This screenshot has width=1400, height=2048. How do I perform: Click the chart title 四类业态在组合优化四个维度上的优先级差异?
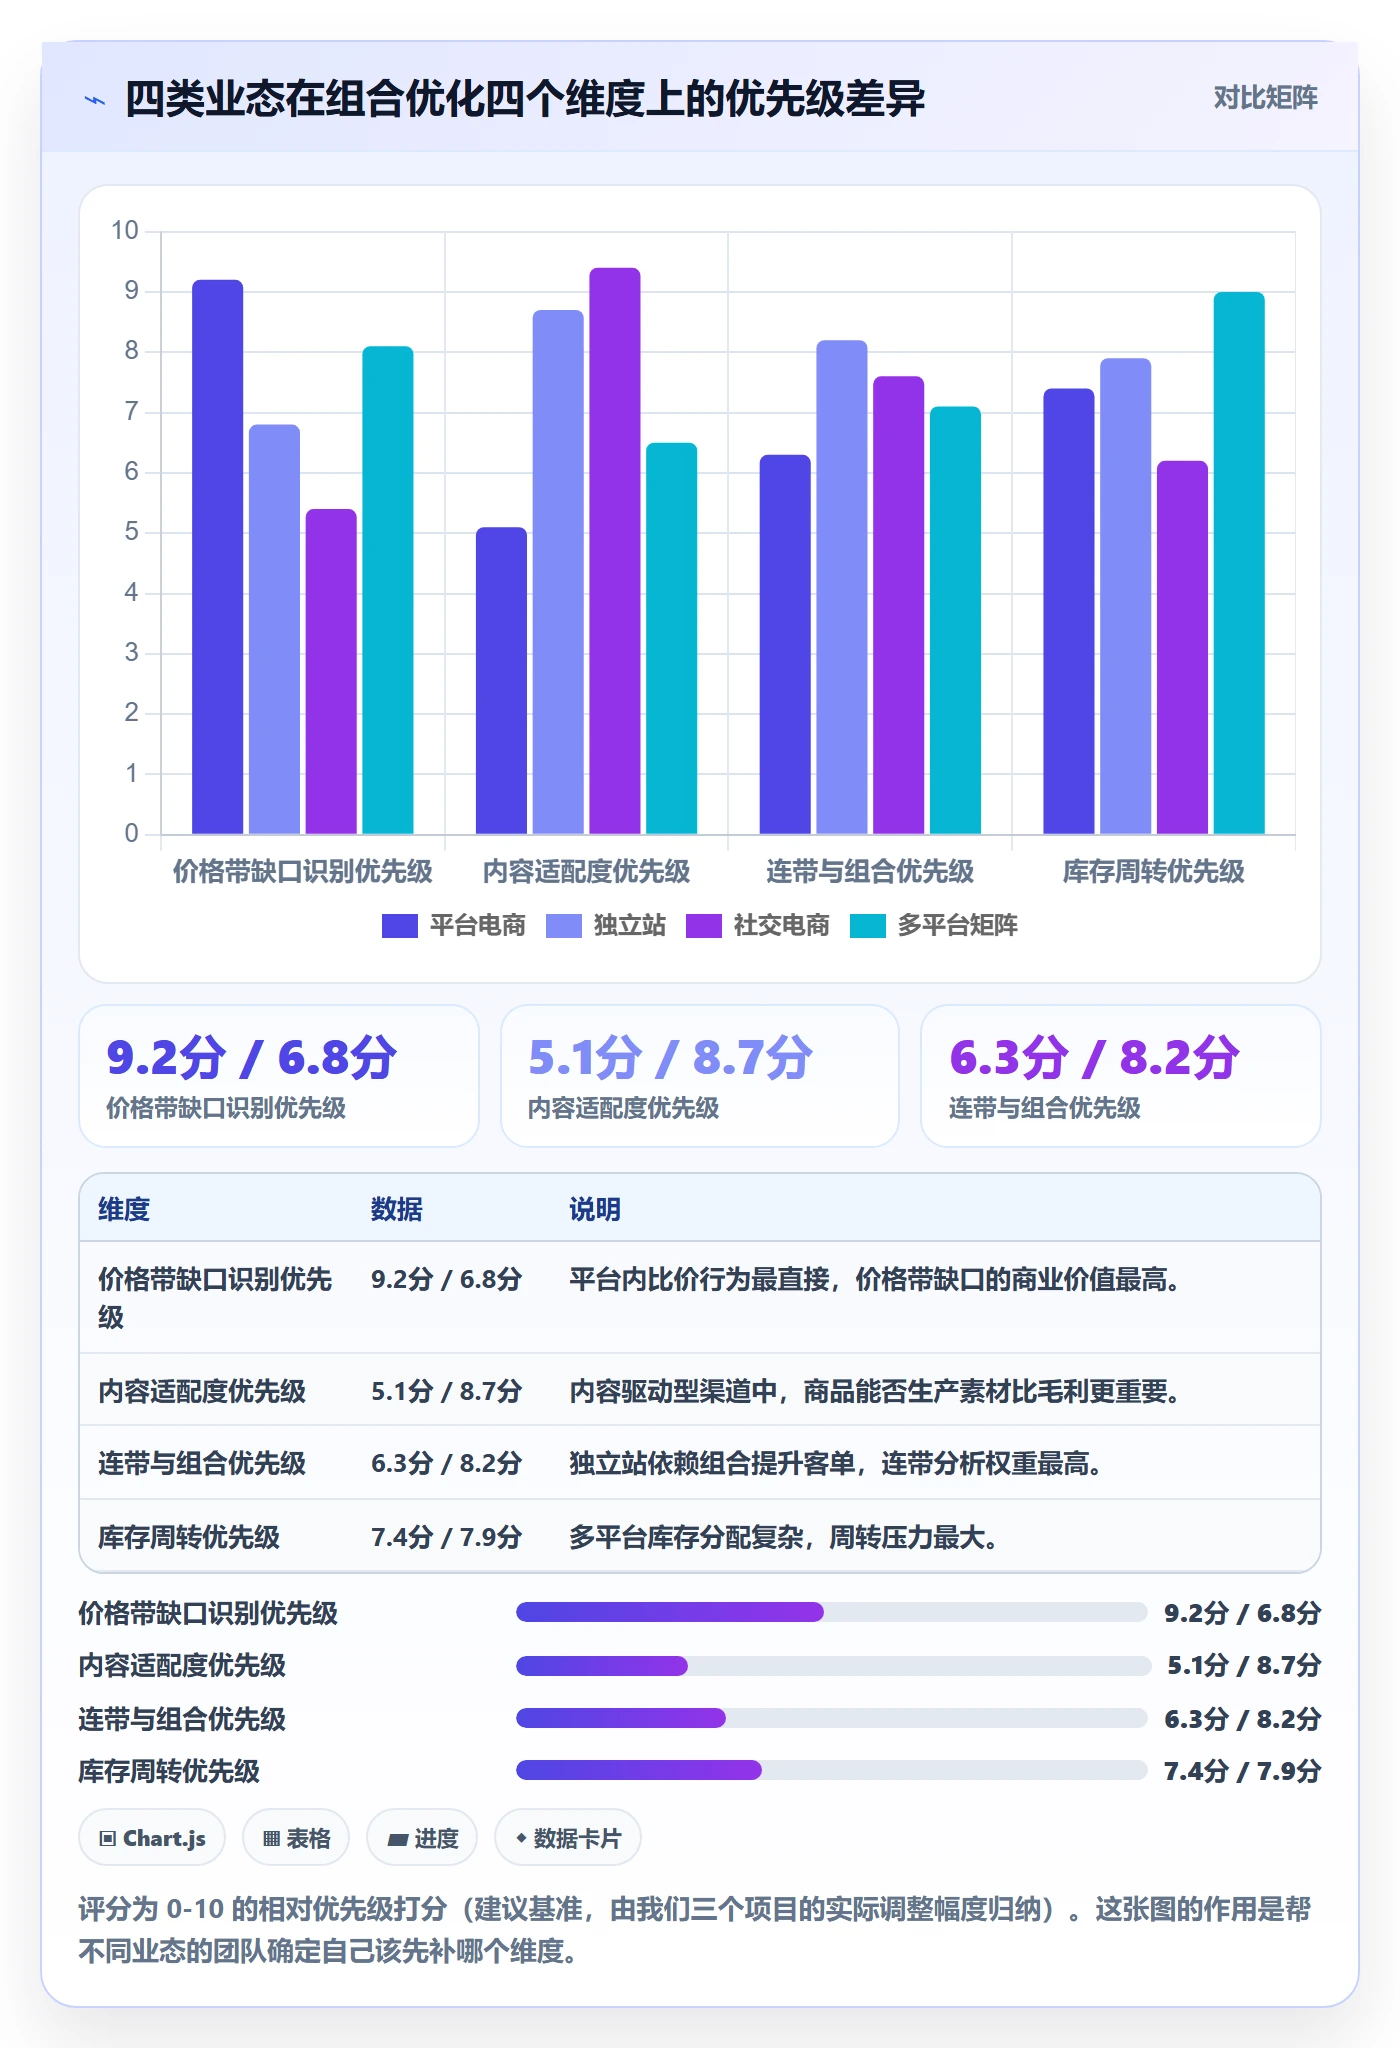pyautogui.click(x=525, y=99)
